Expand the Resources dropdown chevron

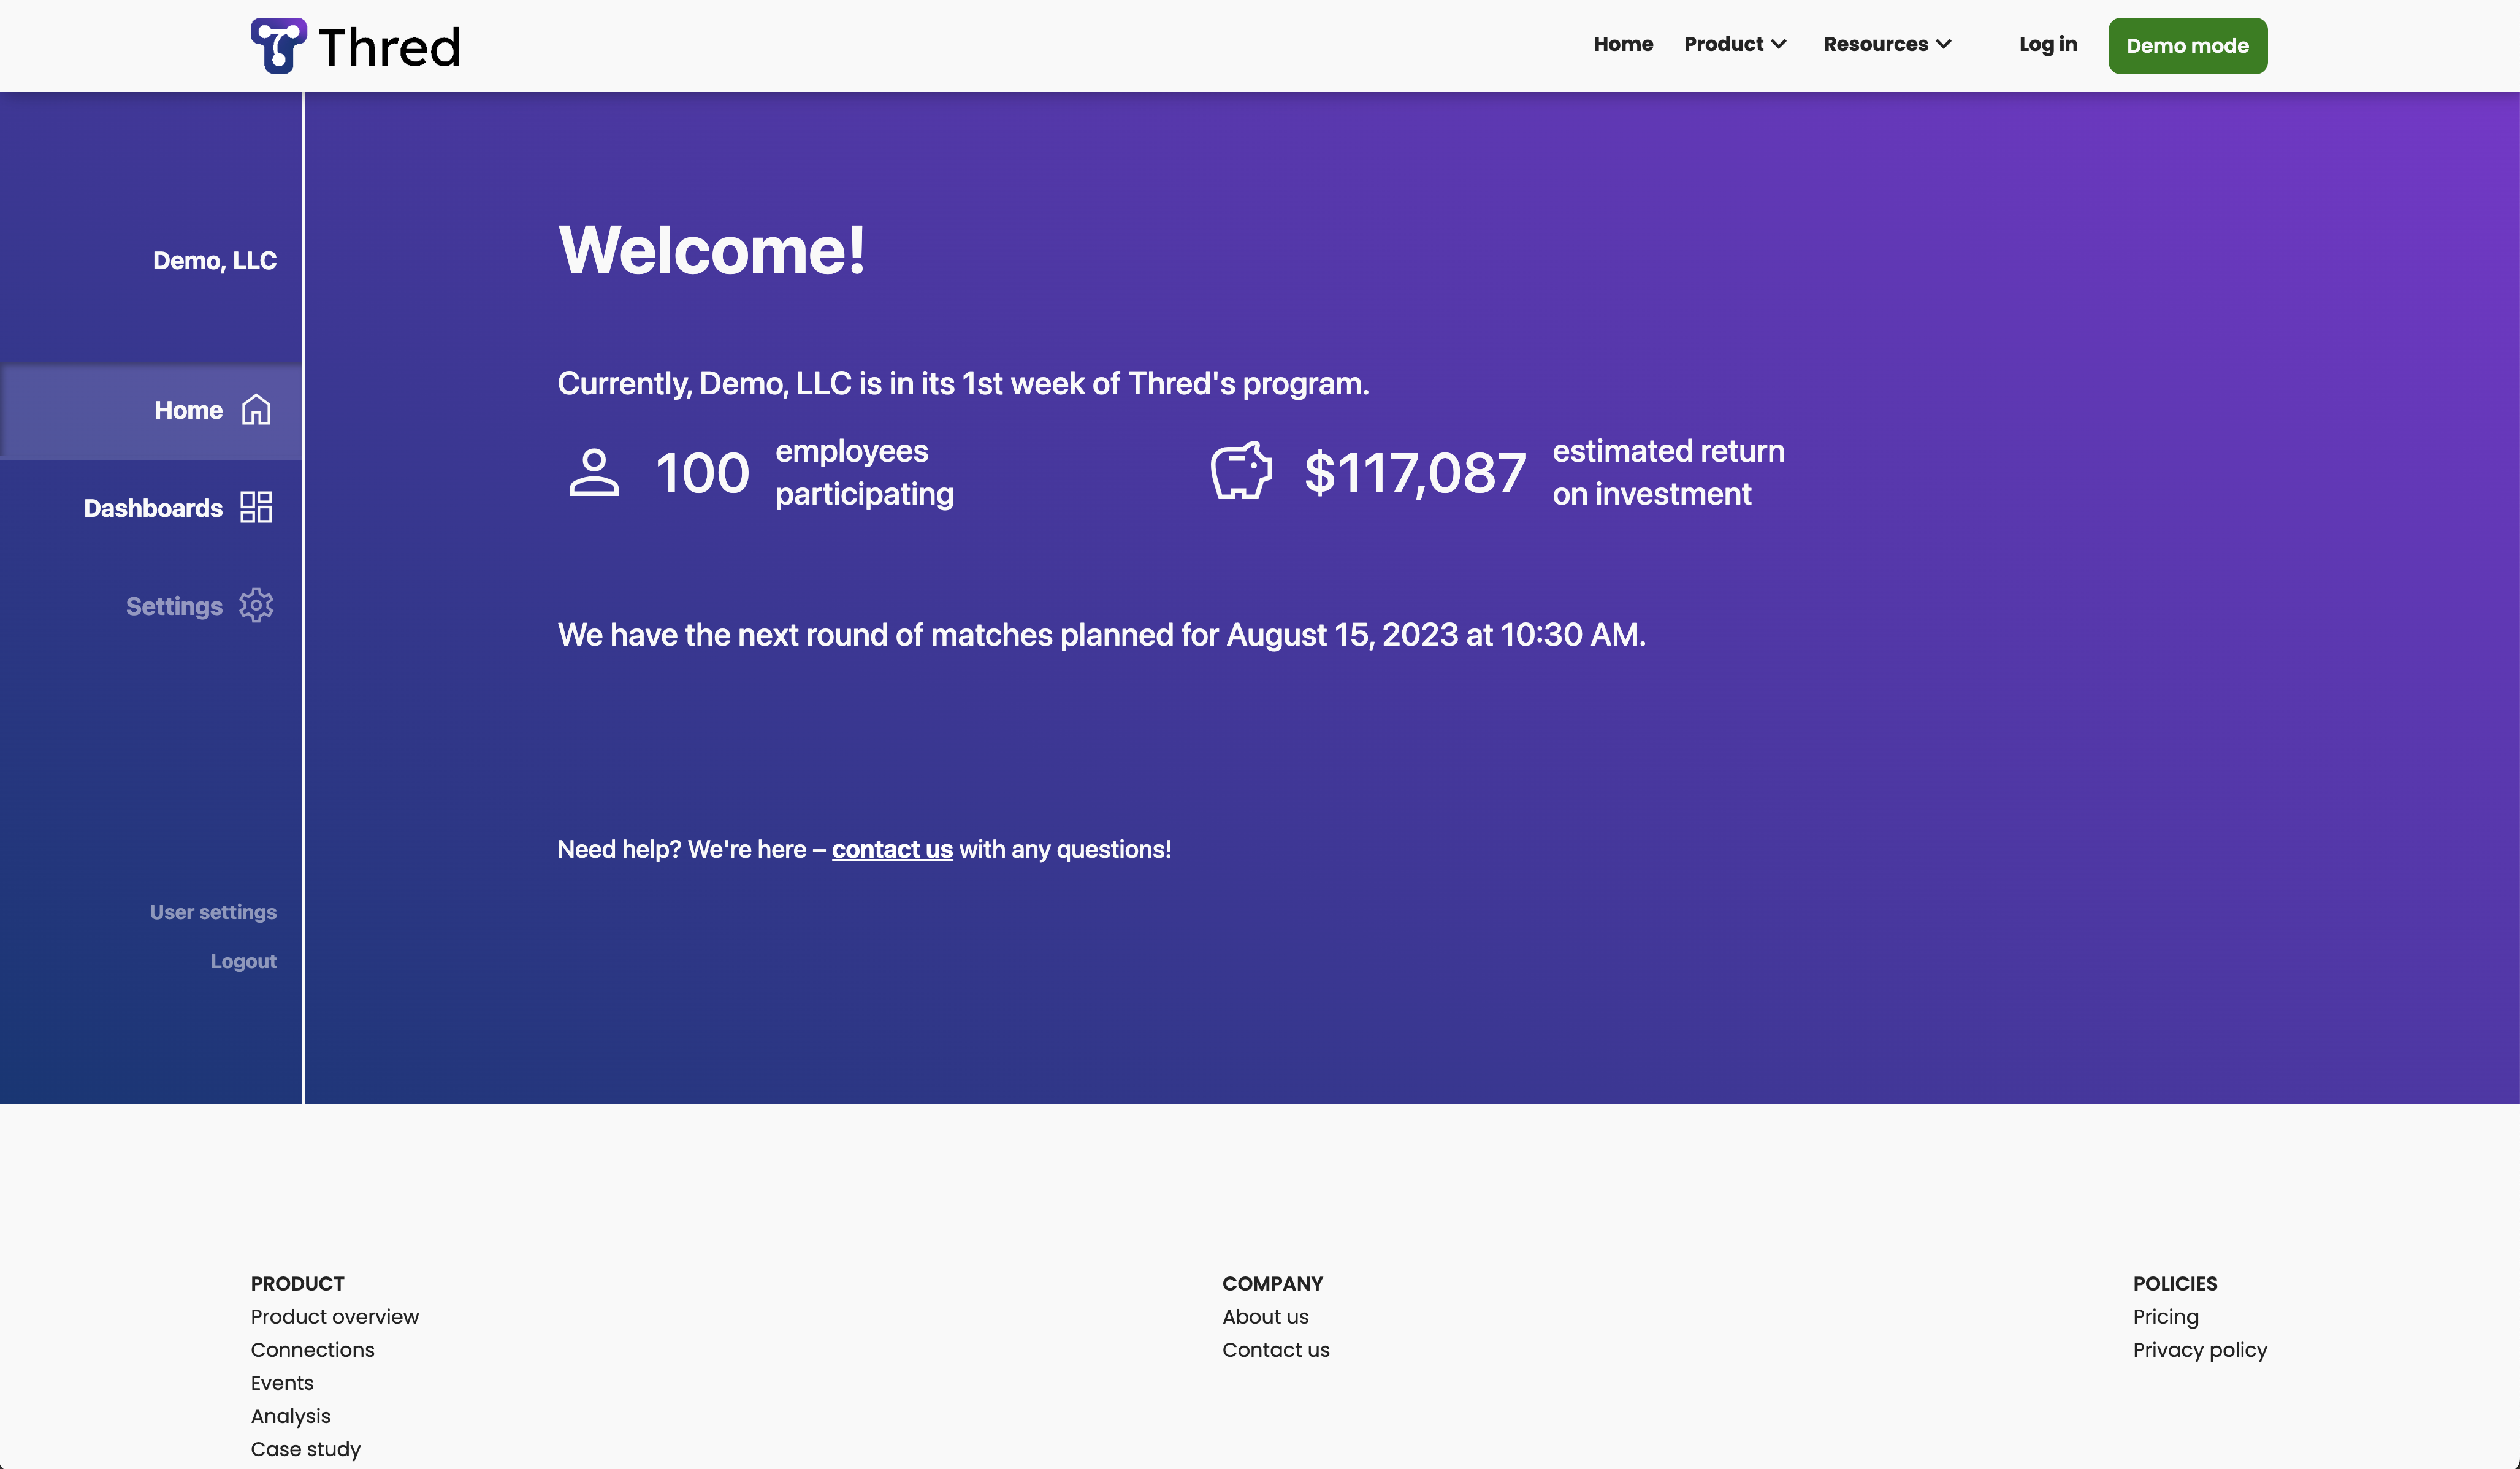click(x=1944, y=44)
